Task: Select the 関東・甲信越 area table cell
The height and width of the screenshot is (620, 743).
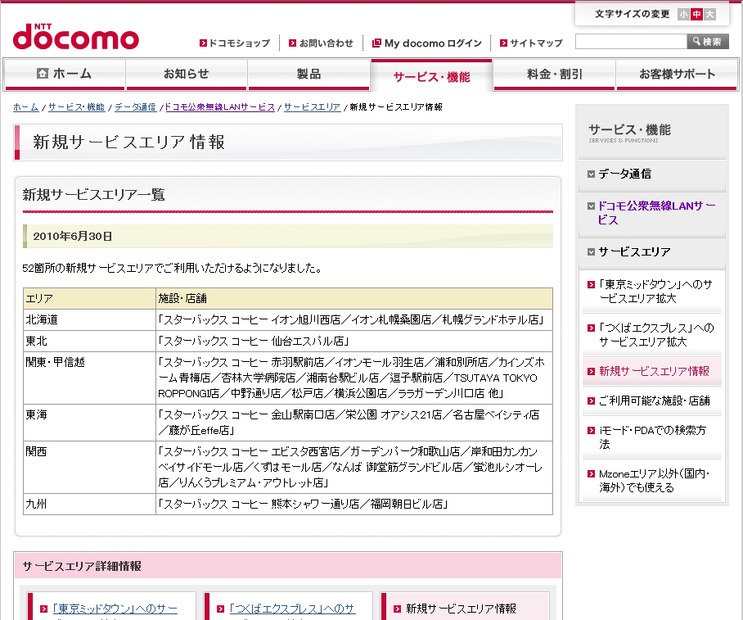Action: (x=90, y=378)
